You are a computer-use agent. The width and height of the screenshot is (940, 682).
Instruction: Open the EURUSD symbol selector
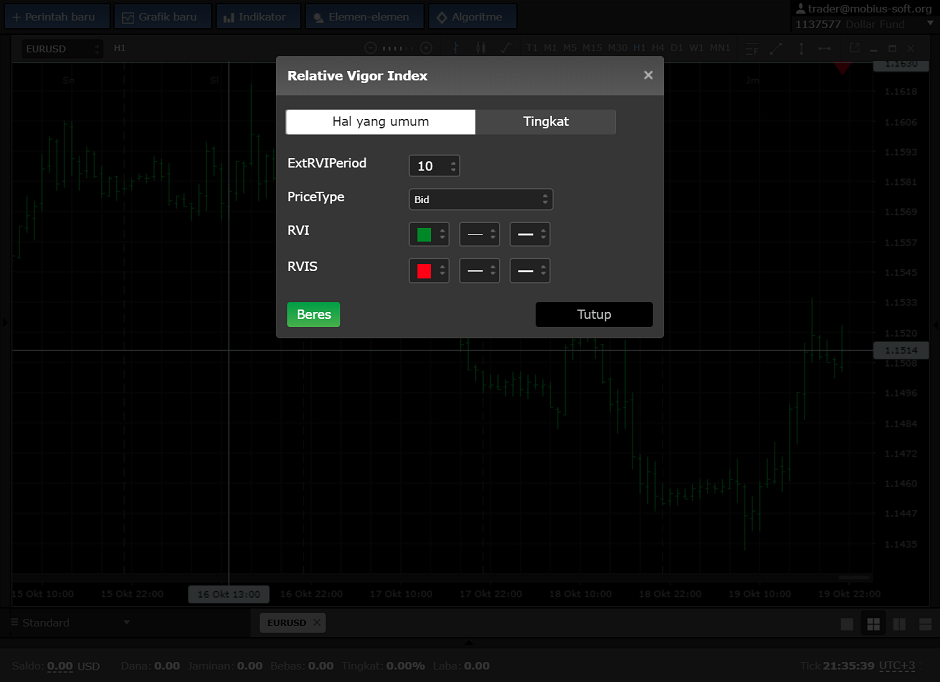[62, 49]
